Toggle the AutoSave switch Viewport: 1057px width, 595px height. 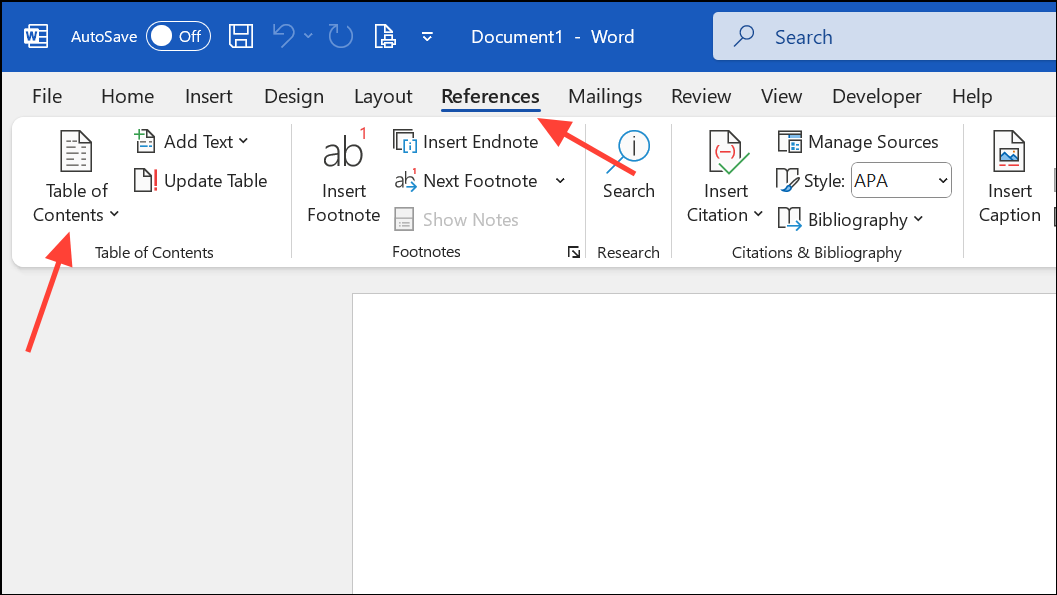pyautogui.click(x=176, y=37)
